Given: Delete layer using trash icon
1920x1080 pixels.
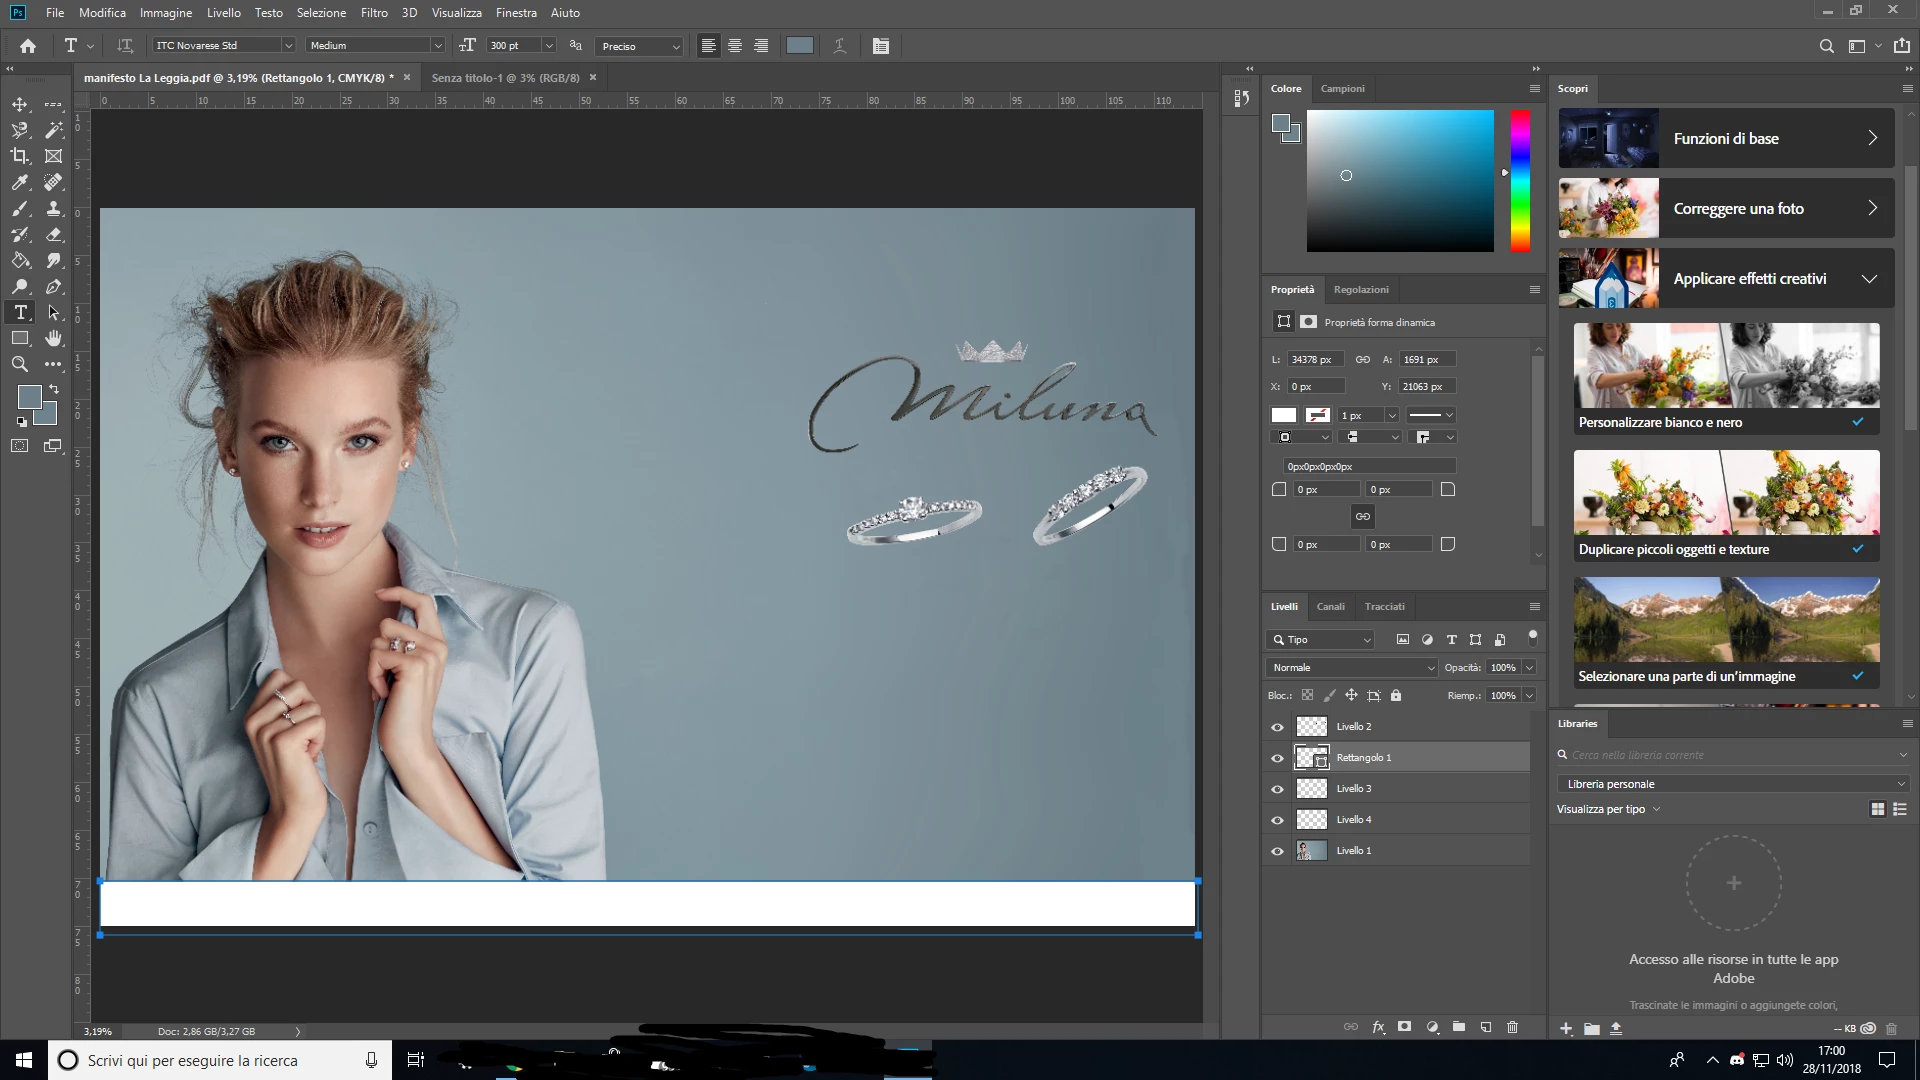Looking at the screenshot, I should coord(1512,1027).
